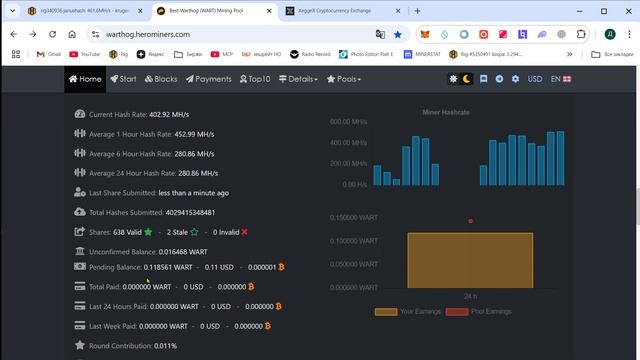The width and height of the screenshot is (640, 360).
Task: Open the YouTube bookmark
Action: [84, 54]
